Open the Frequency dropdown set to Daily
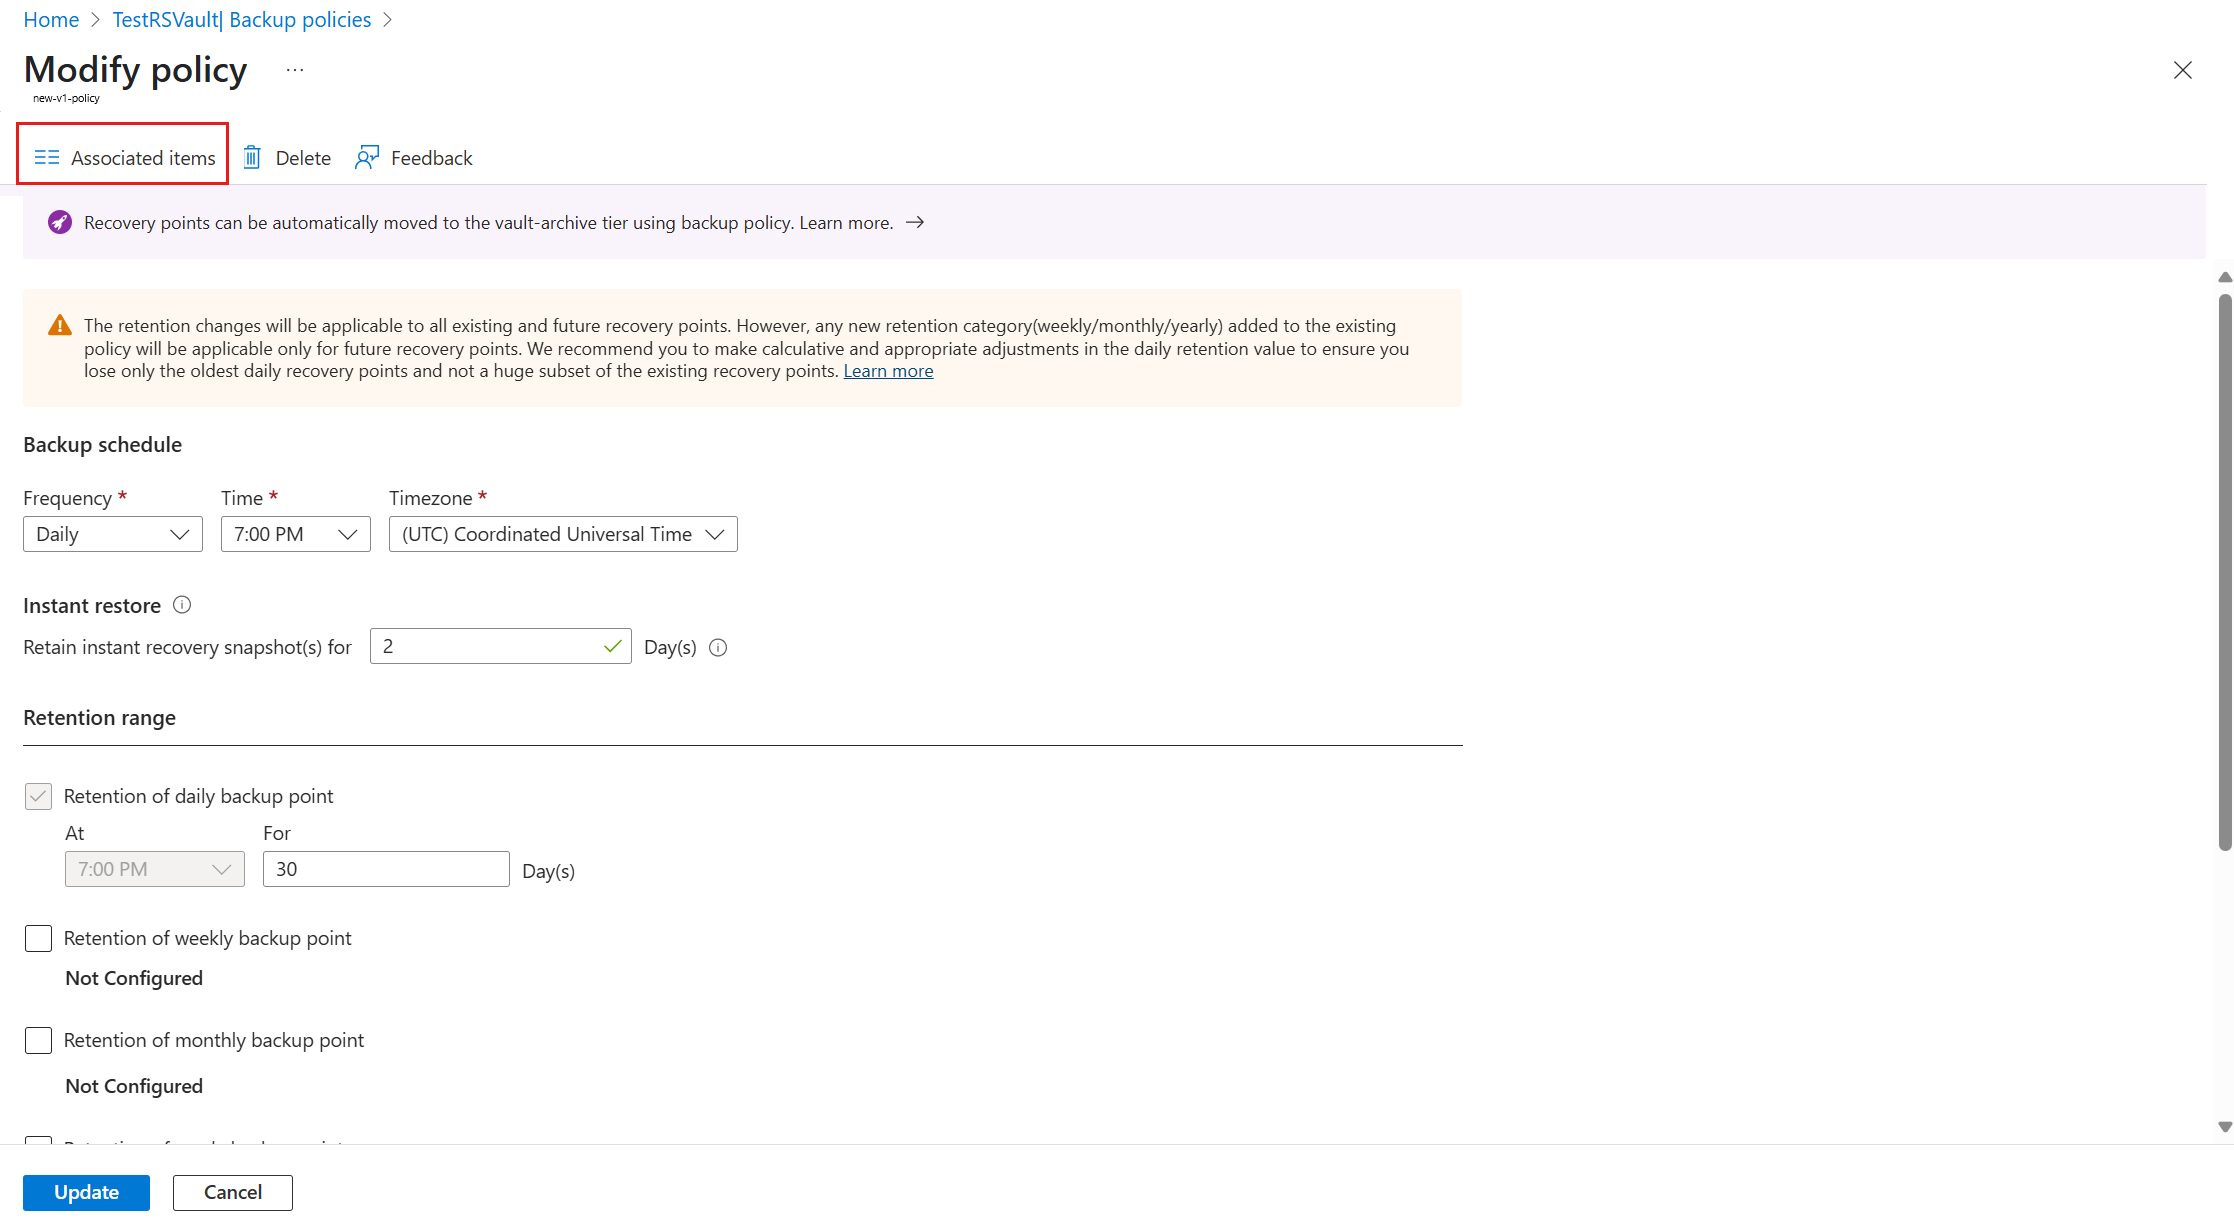Viewport: 2234px width, 1231px height. click(x=113, y=534)
